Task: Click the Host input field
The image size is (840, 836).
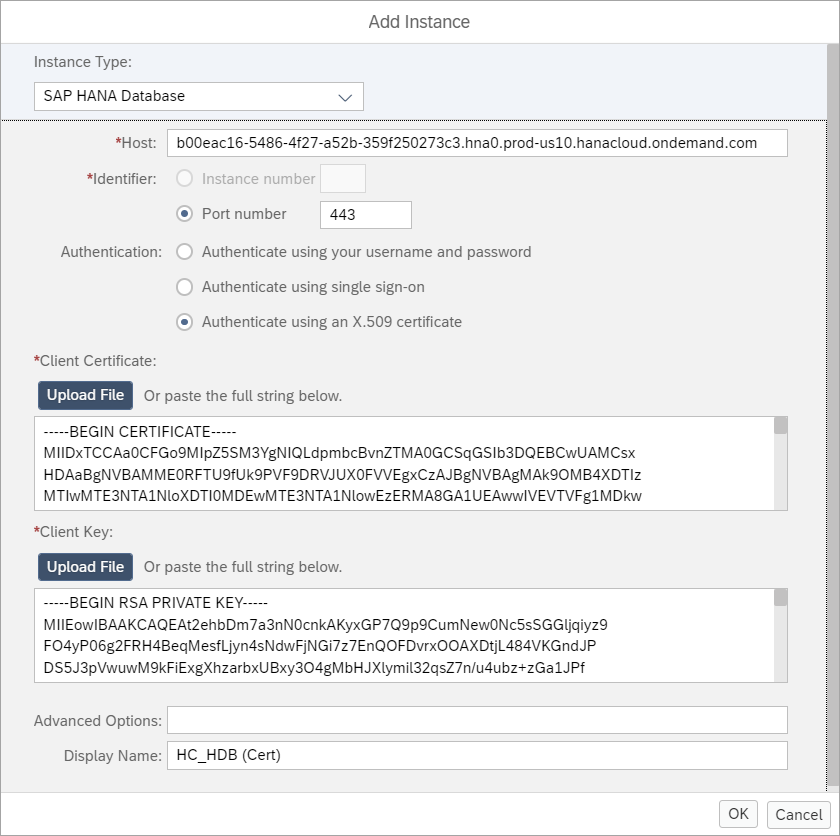Action: (x=477, y=143)
